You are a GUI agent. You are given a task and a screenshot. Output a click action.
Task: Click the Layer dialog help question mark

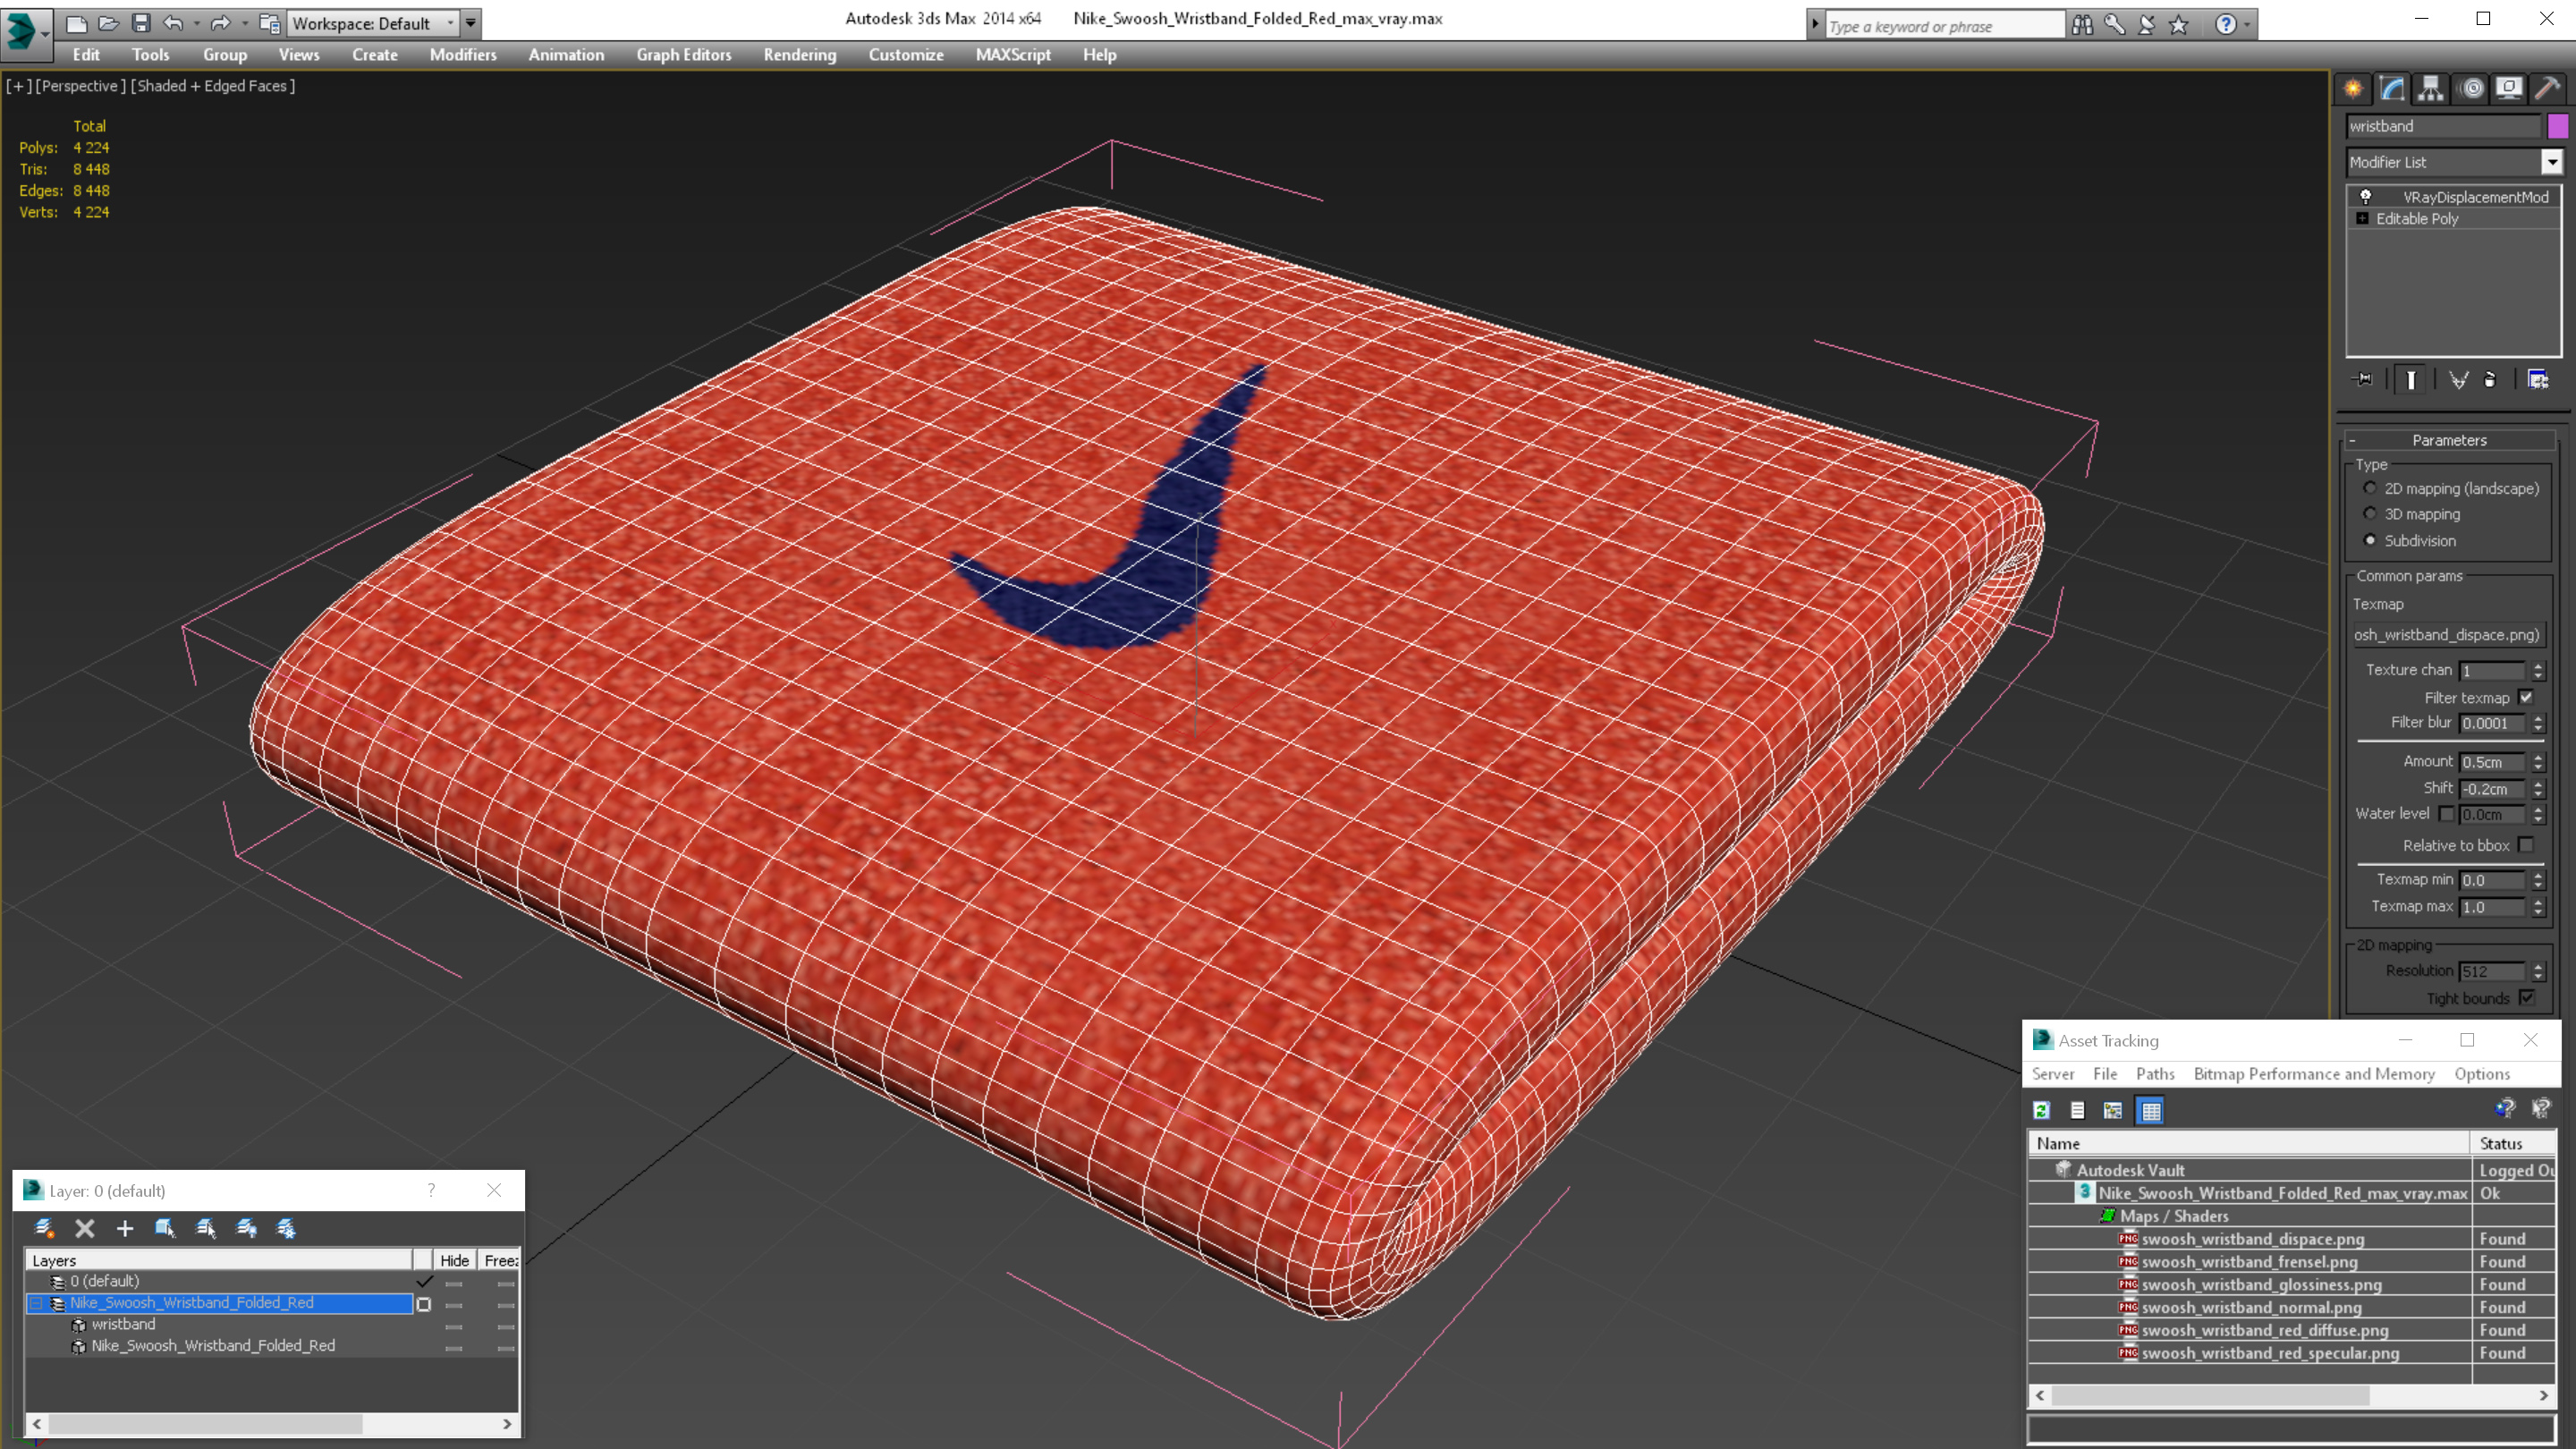(432, 1190)
